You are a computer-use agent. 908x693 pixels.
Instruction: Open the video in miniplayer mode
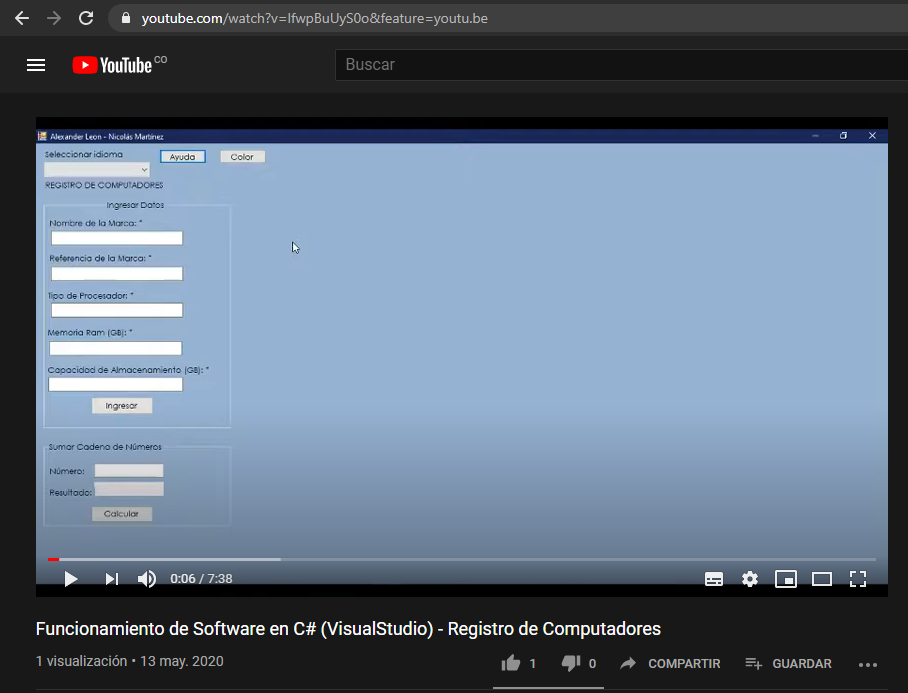point(786,578)
